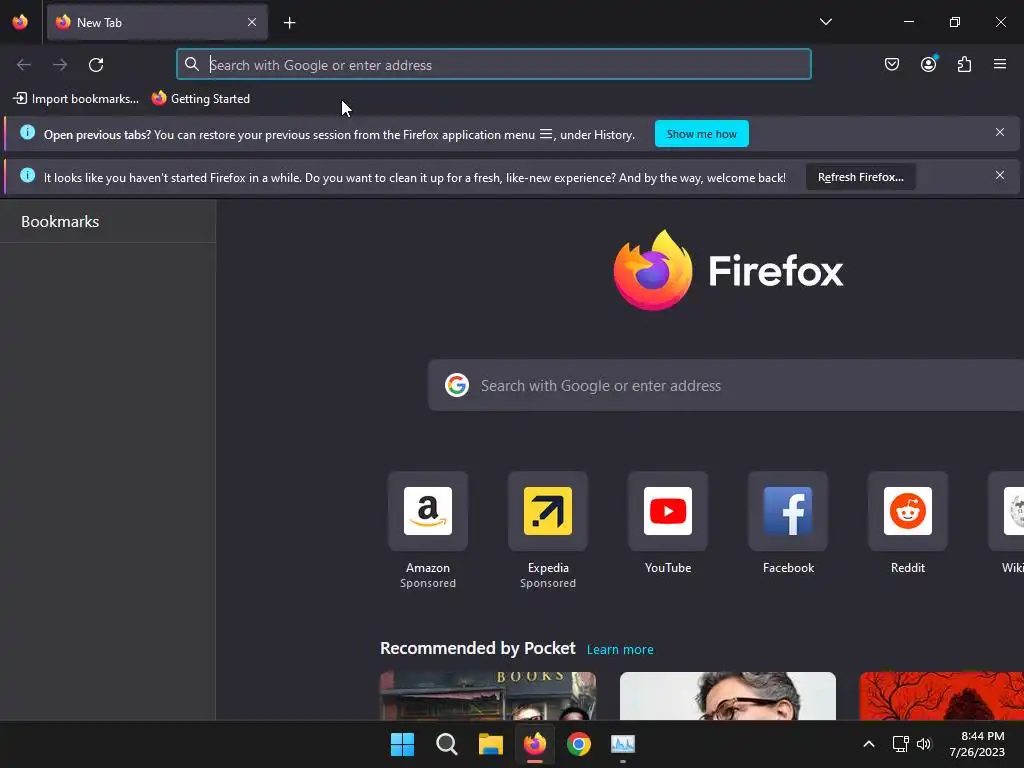Open the Firefox account menu
The width and height of the screenshot is (1024, 768).
point(928,64)
